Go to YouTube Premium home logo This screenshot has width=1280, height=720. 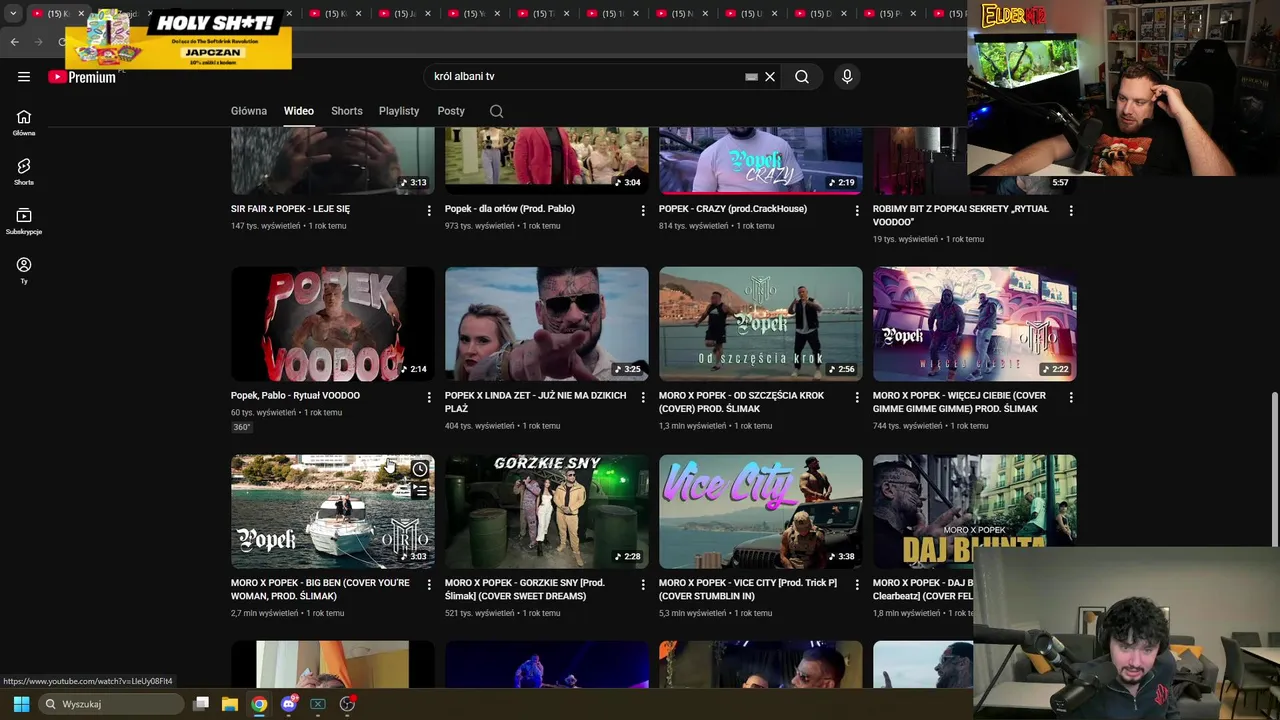[x=82, y=77]
